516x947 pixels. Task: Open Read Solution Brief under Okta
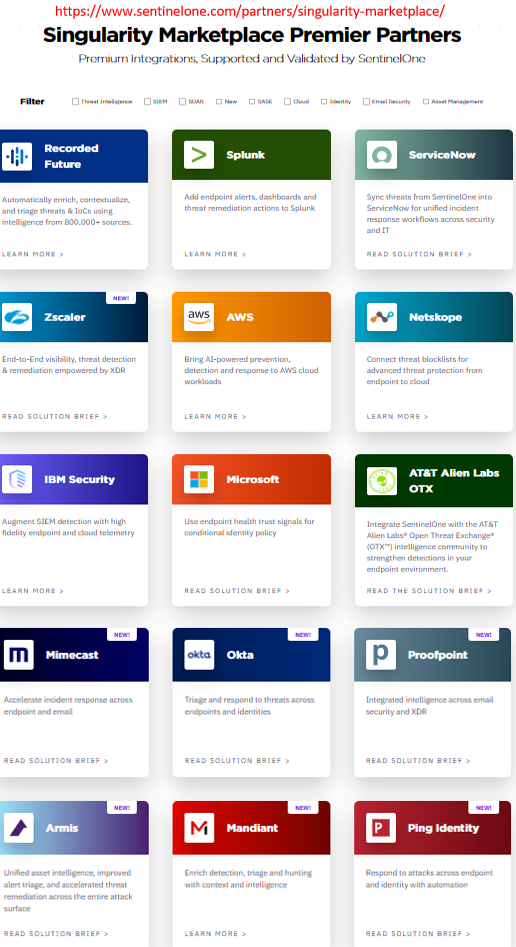coord(237,760)
